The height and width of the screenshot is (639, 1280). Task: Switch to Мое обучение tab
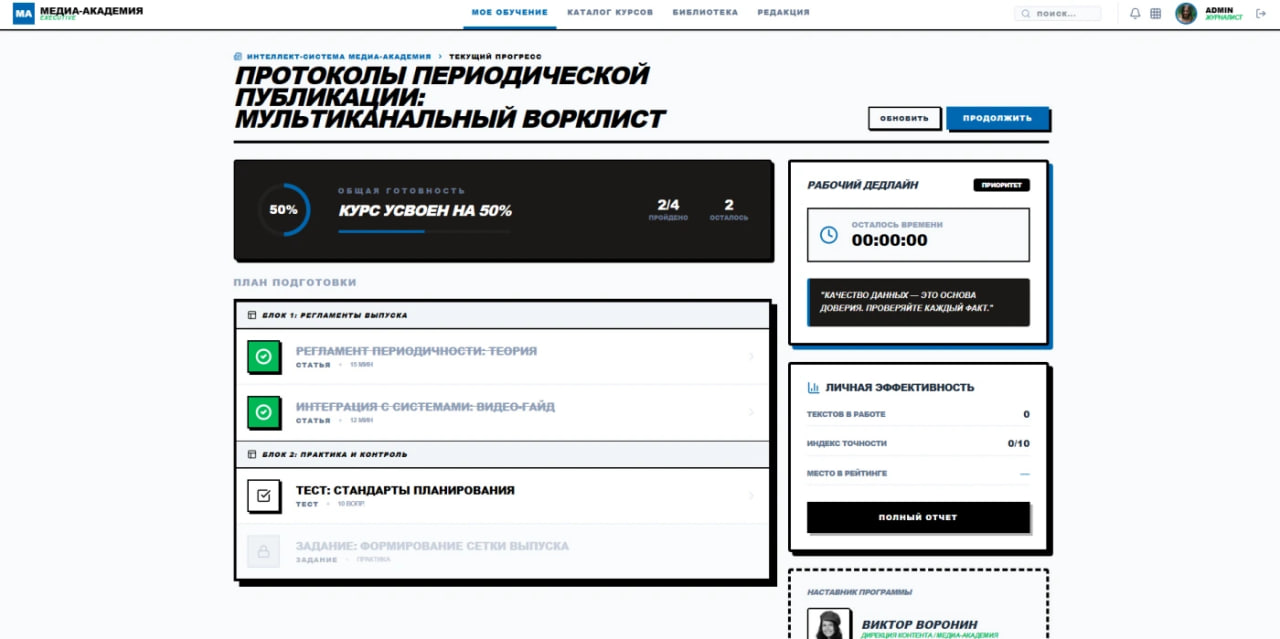(x=510, y=13)
